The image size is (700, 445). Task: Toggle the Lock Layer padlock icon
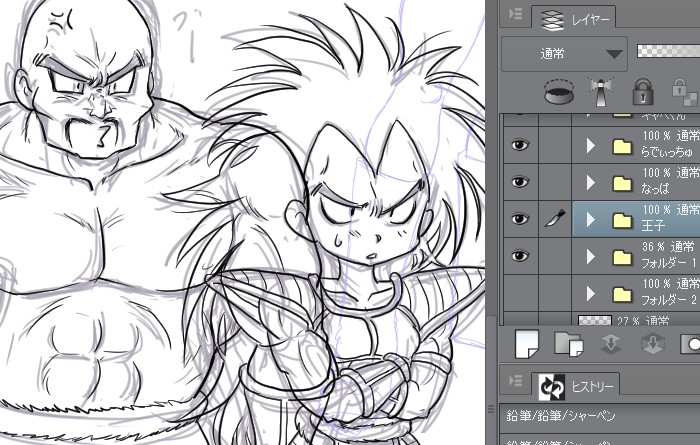click(642, 92)
